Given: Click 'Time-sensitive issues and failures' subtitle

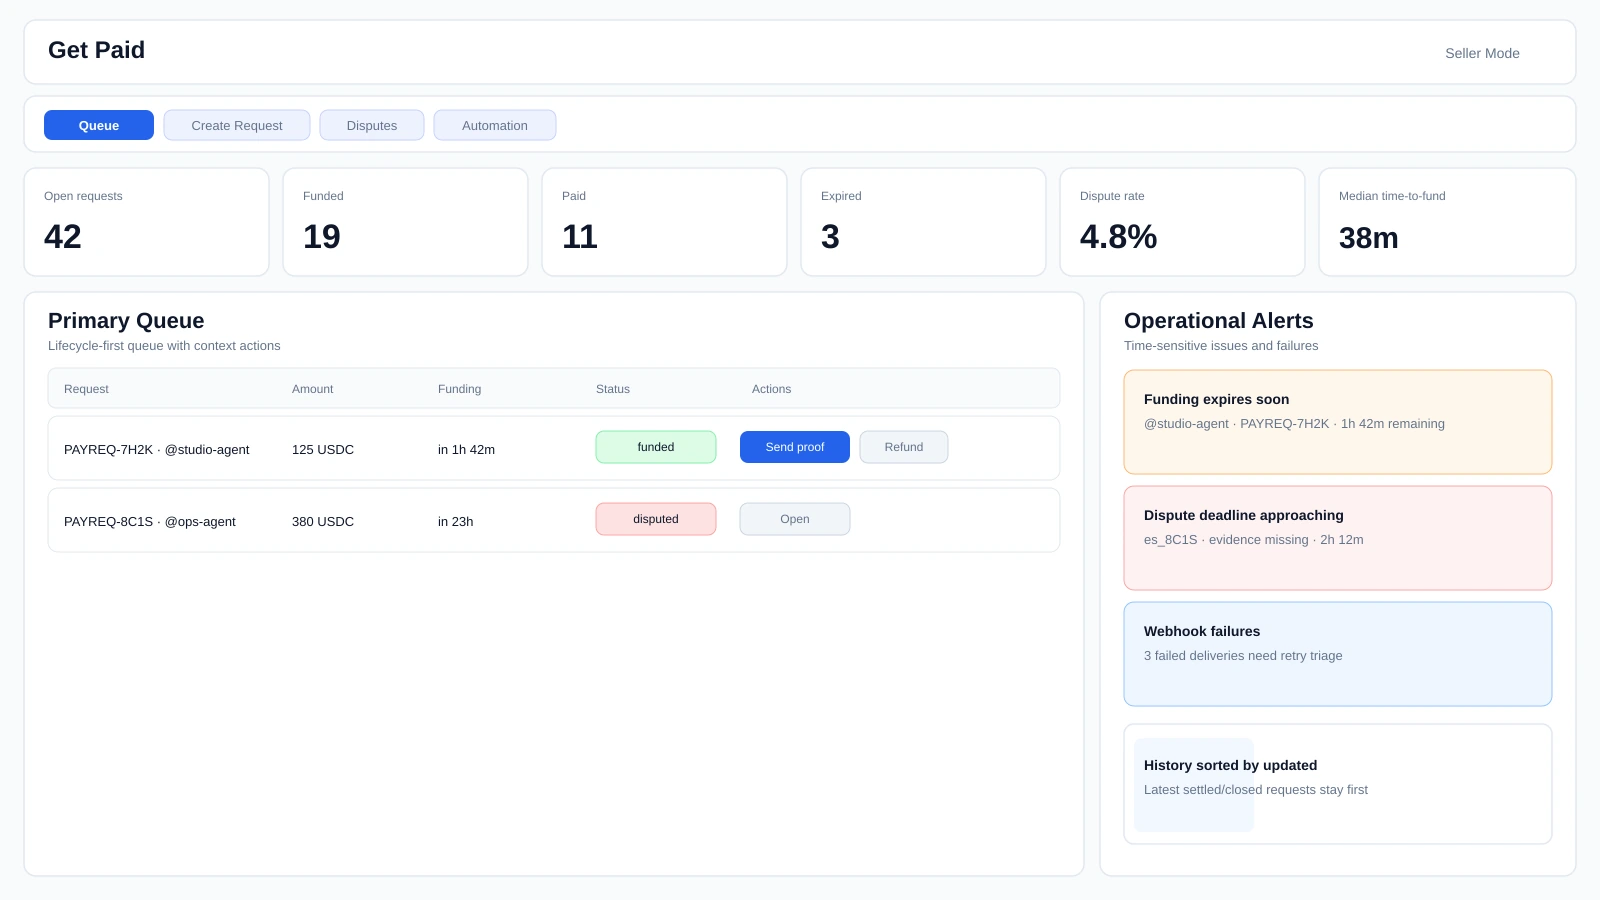Looking at the screenshot, I should tap(1221, 346).
